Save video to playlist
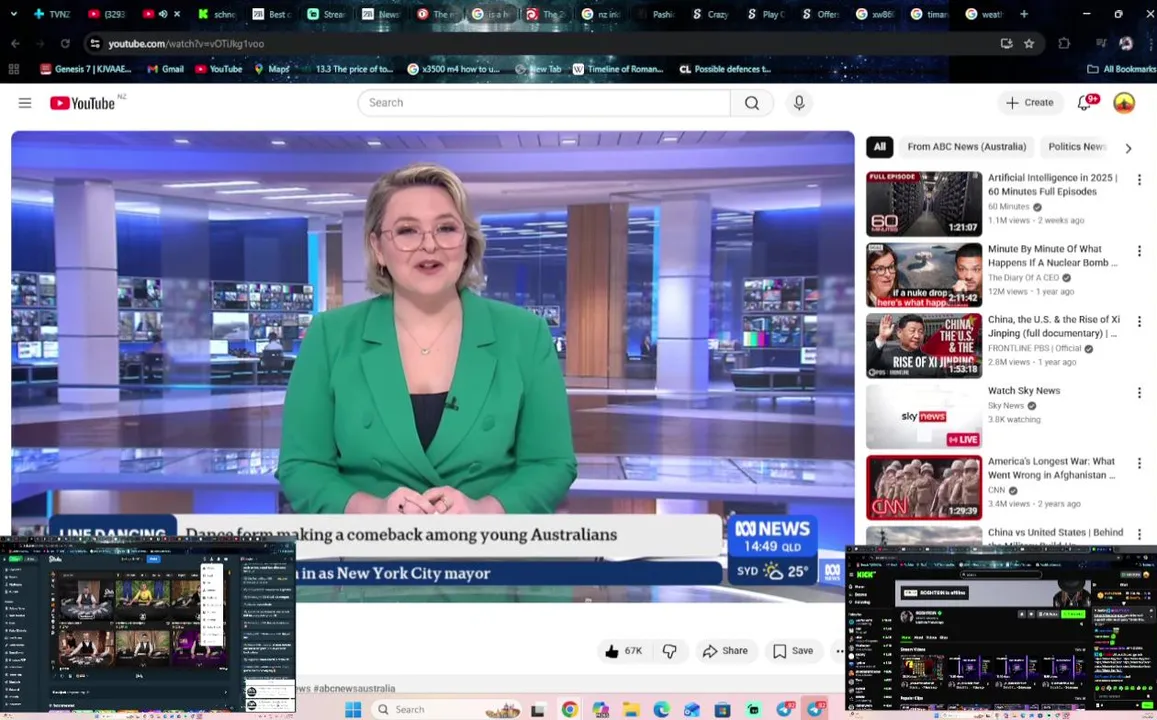1157x720 pixels. pos(793,651)
